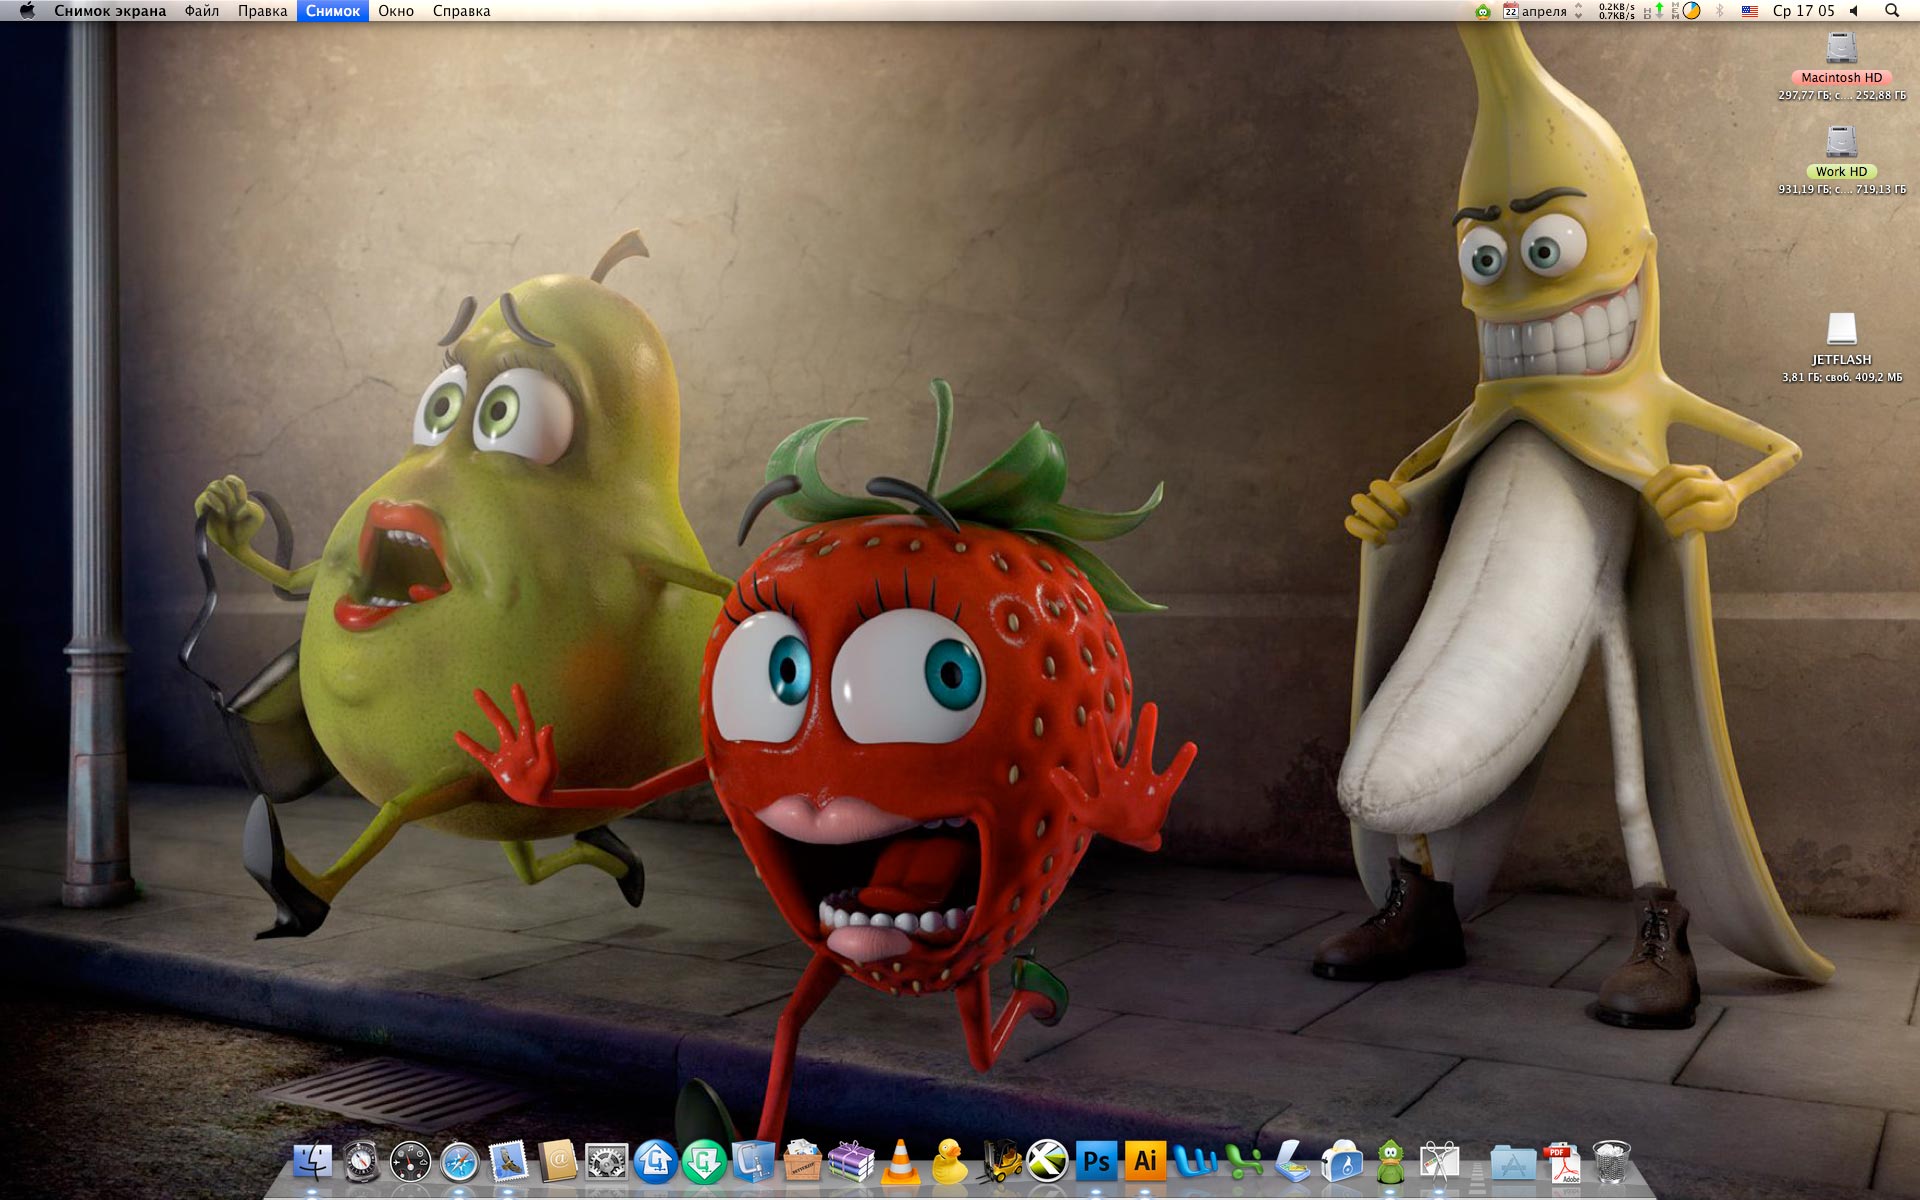This screenshot has height=1200, width=1920.
Task: Open the Справка menu
Action: tap(462, 11)
